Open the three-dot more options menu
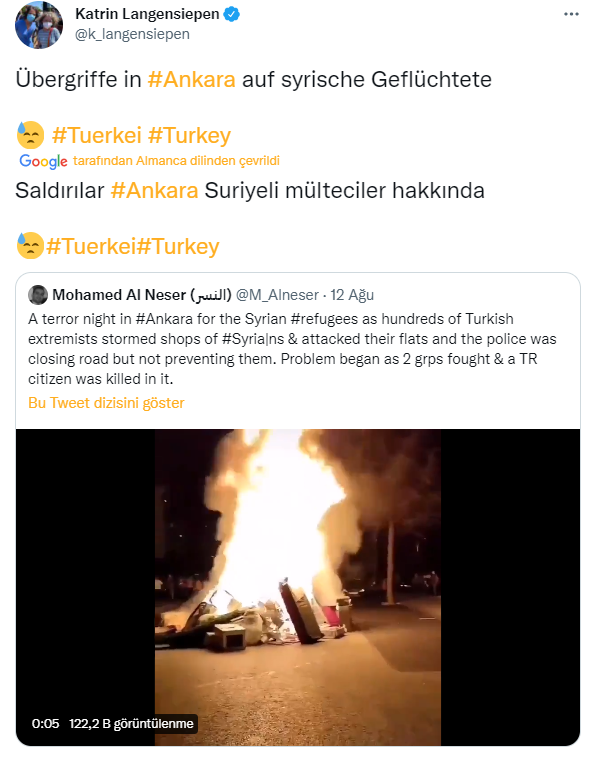Screen dimensions: 591x761 point(571,14)
